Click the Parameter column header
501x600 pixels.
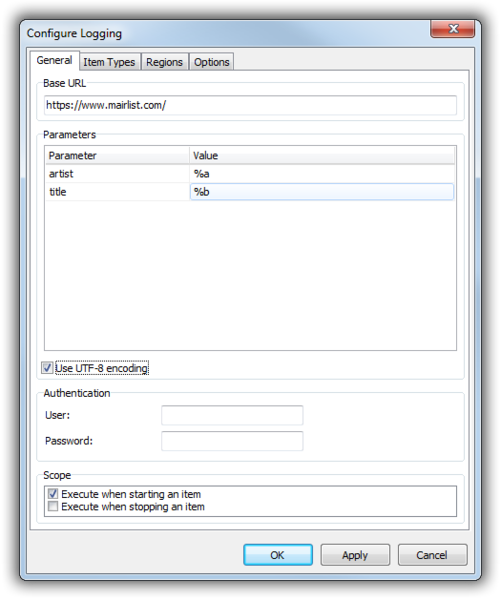[117, 155]
